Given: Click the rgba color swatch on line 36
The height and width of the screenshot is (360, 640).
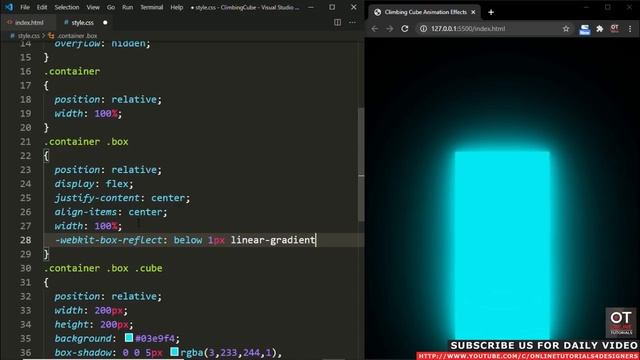Looking at the screenshot, I should pos(174,351).
